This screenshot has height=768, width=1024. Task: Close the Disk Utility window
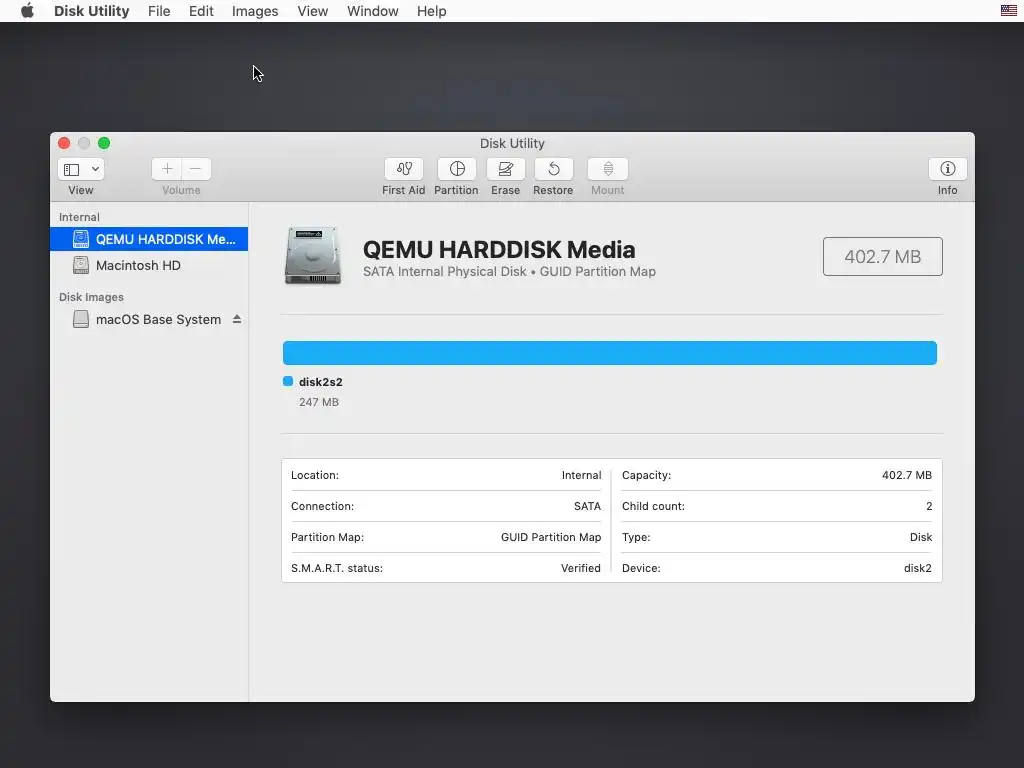coord(64,143)
